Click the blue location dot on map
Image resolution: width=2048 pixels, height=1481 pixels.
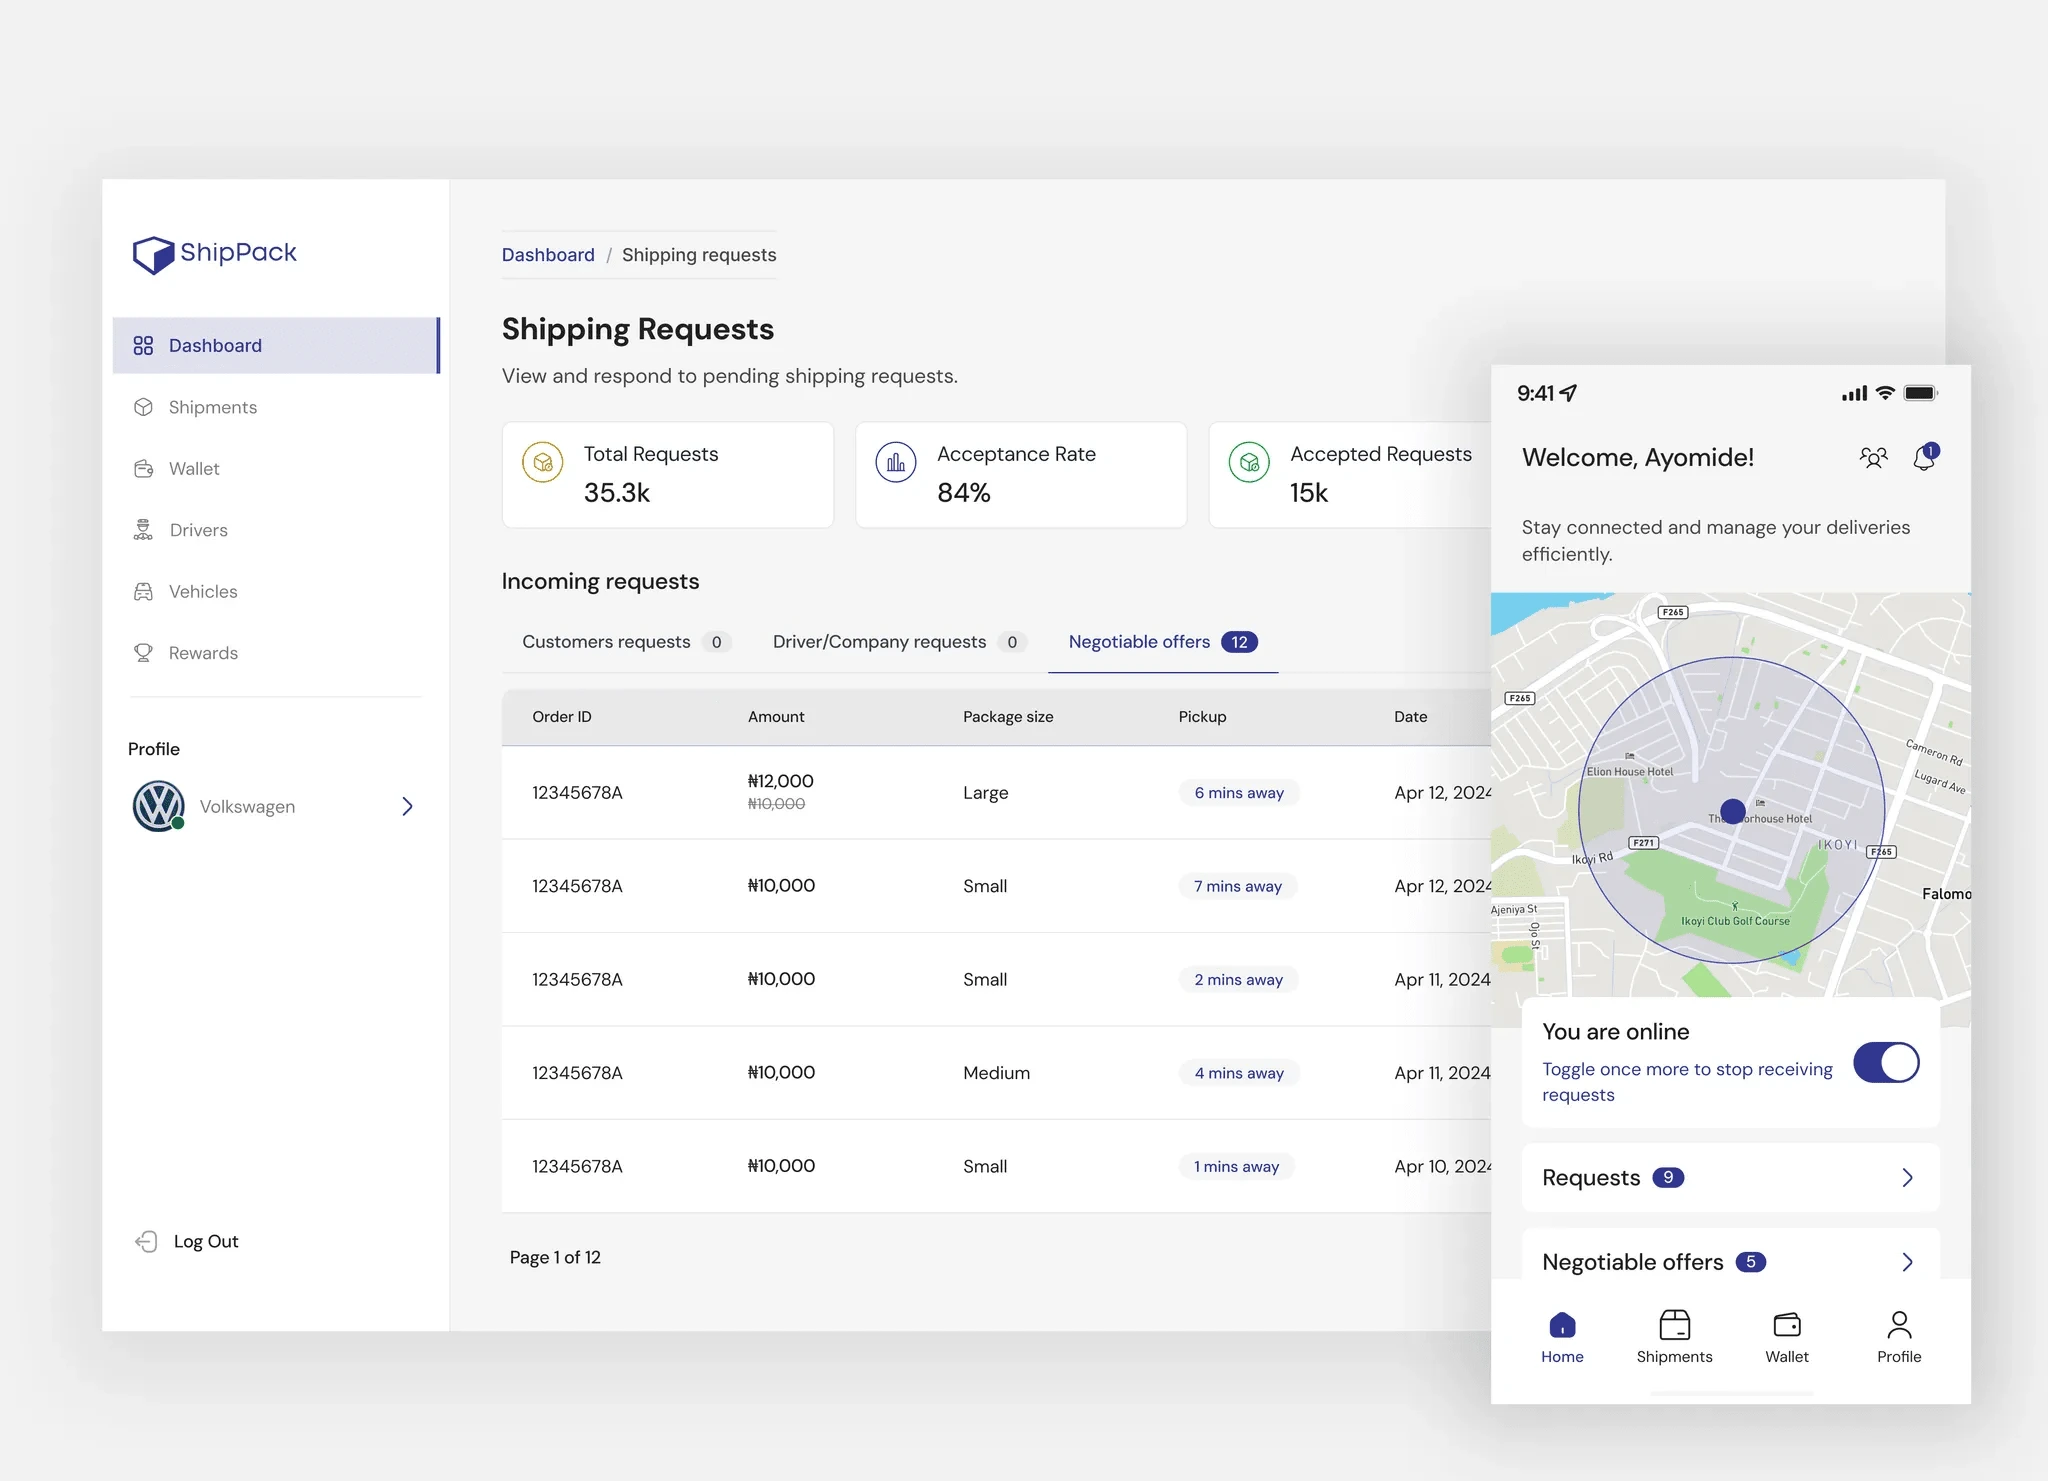1732,811
